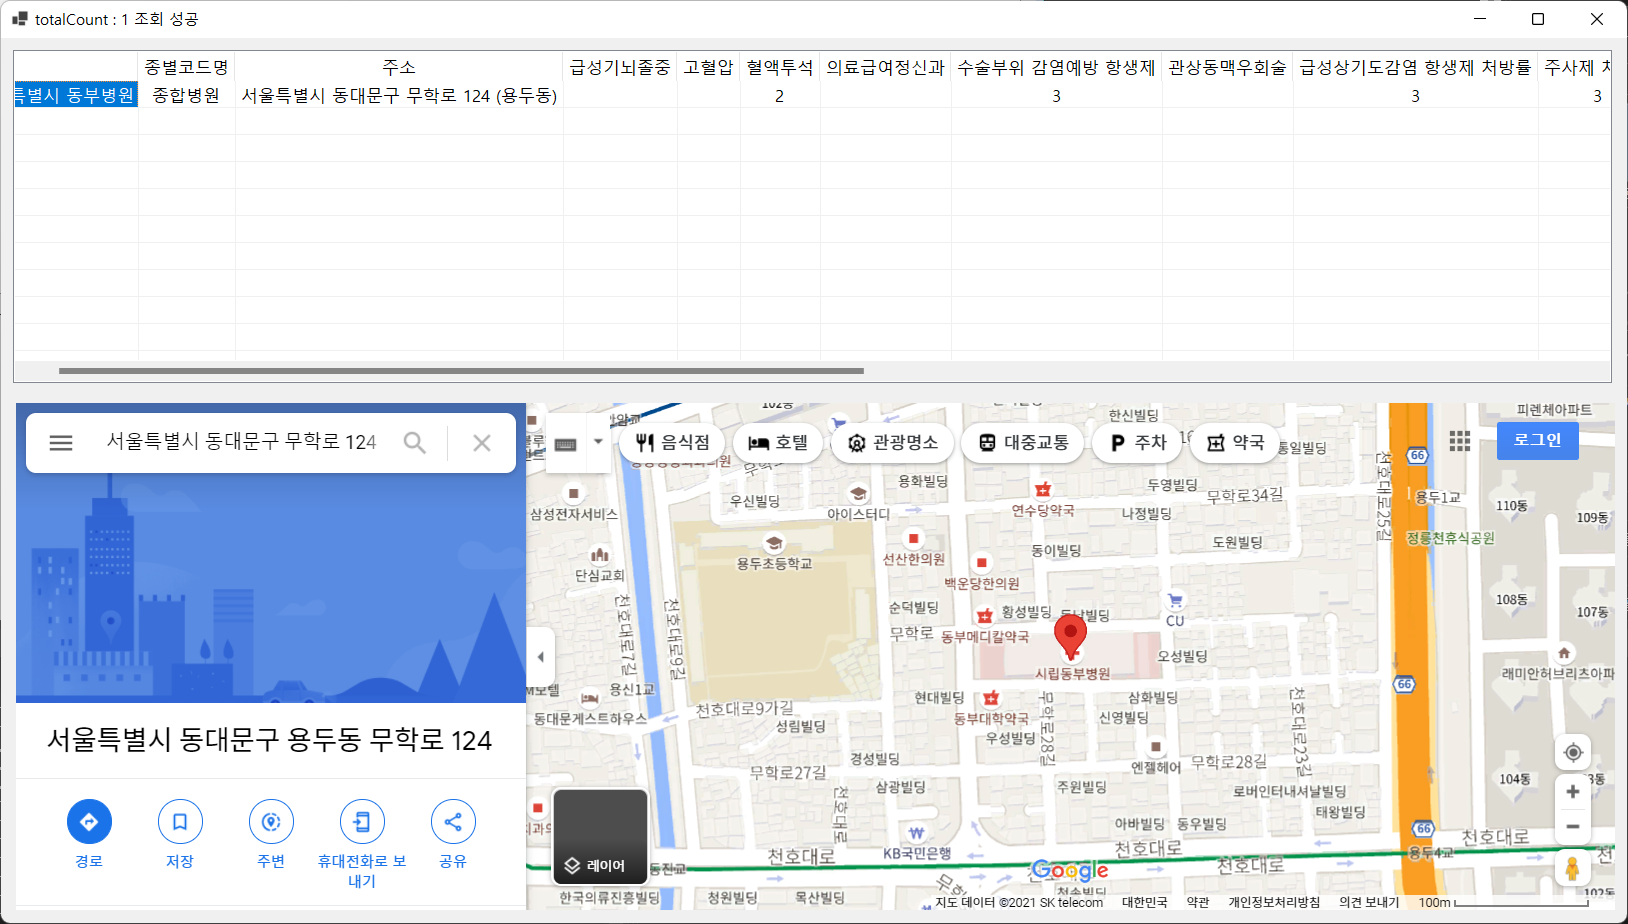
Task: Click the magnifier search icon in the search box
Action: coord(414,442)
